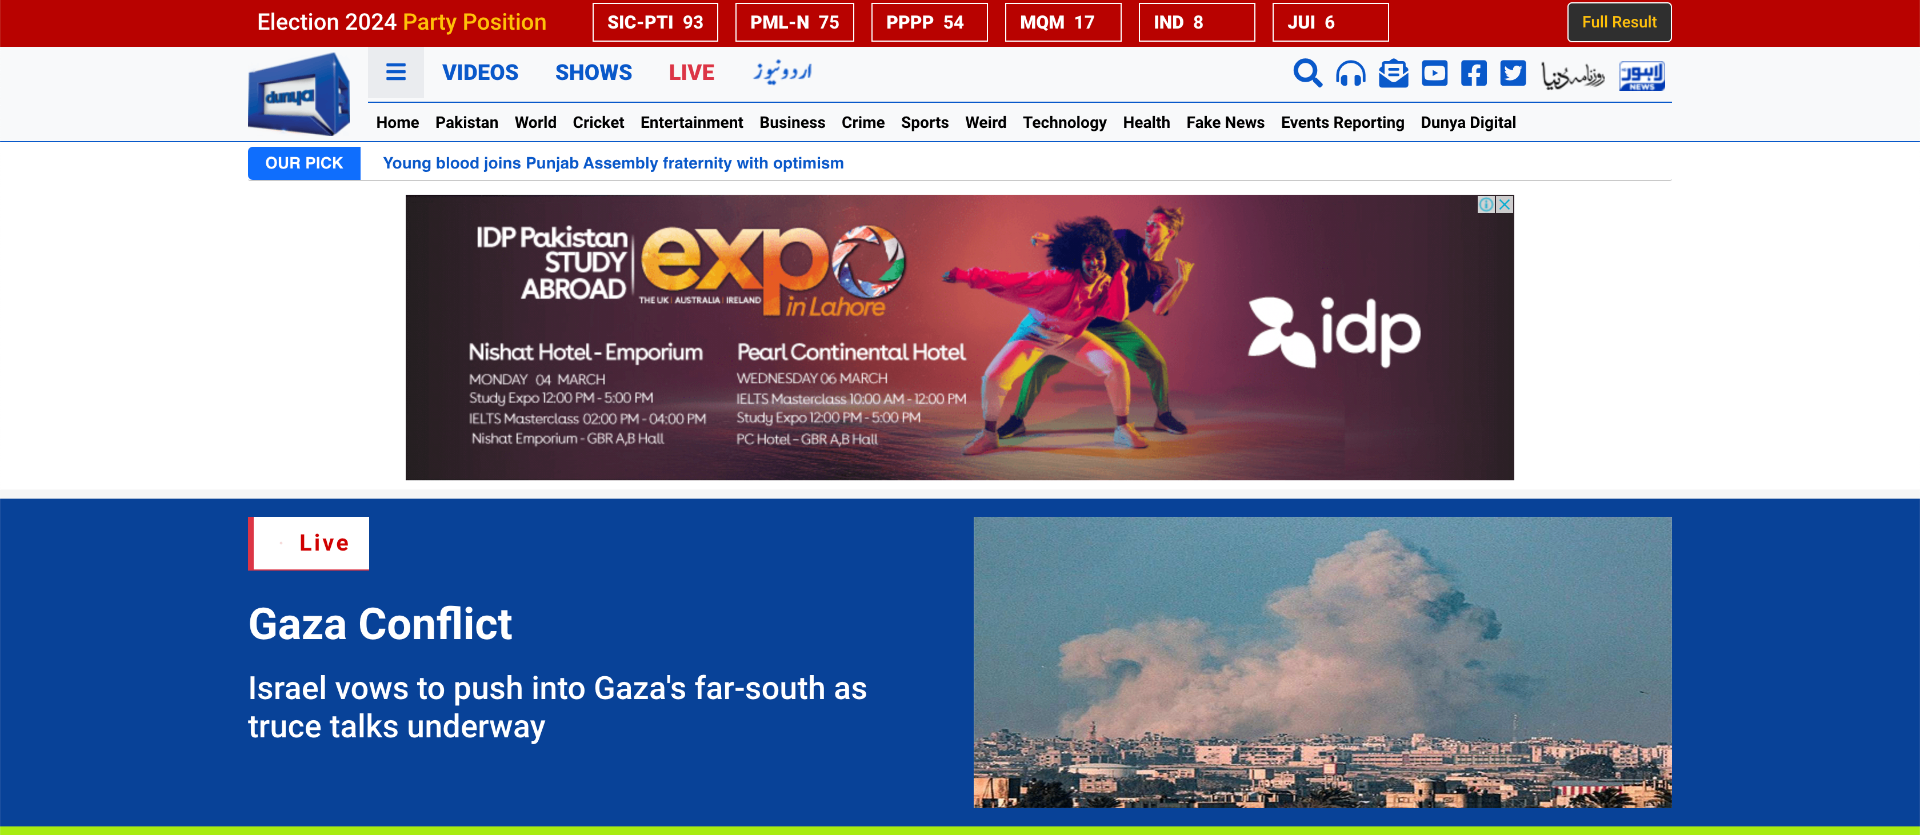The image size is (1920, 835).
Task: Open the Technology category
Action: pos(1065,122)
